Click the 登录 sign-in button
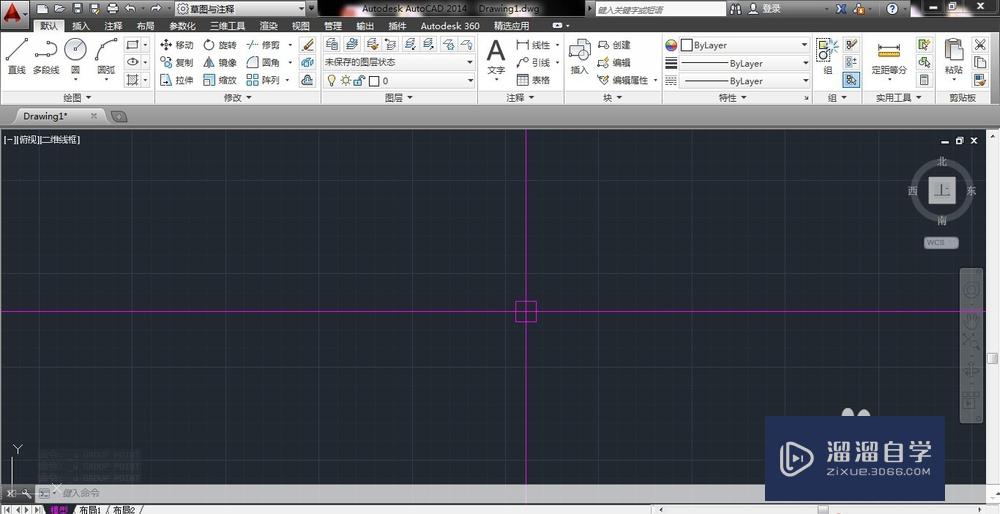Viewport: 1000px width, 514px height. [765, 9]
